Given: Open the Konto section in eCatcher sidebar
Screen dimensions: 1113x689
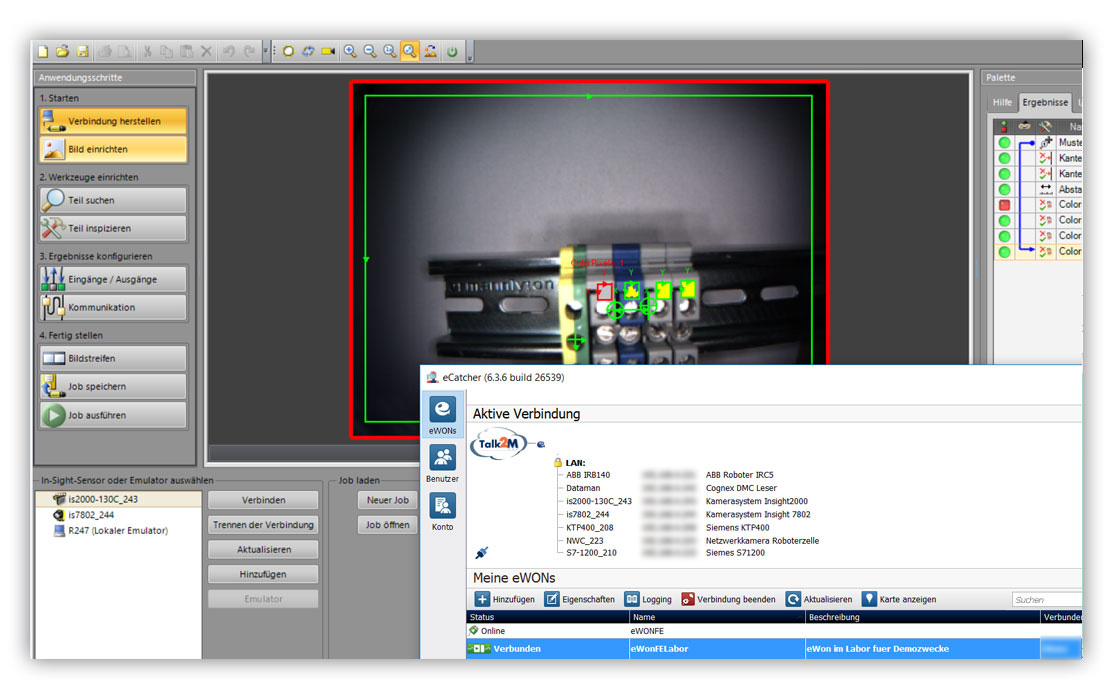Looking at the screenshot, I should tap(442, 512).
